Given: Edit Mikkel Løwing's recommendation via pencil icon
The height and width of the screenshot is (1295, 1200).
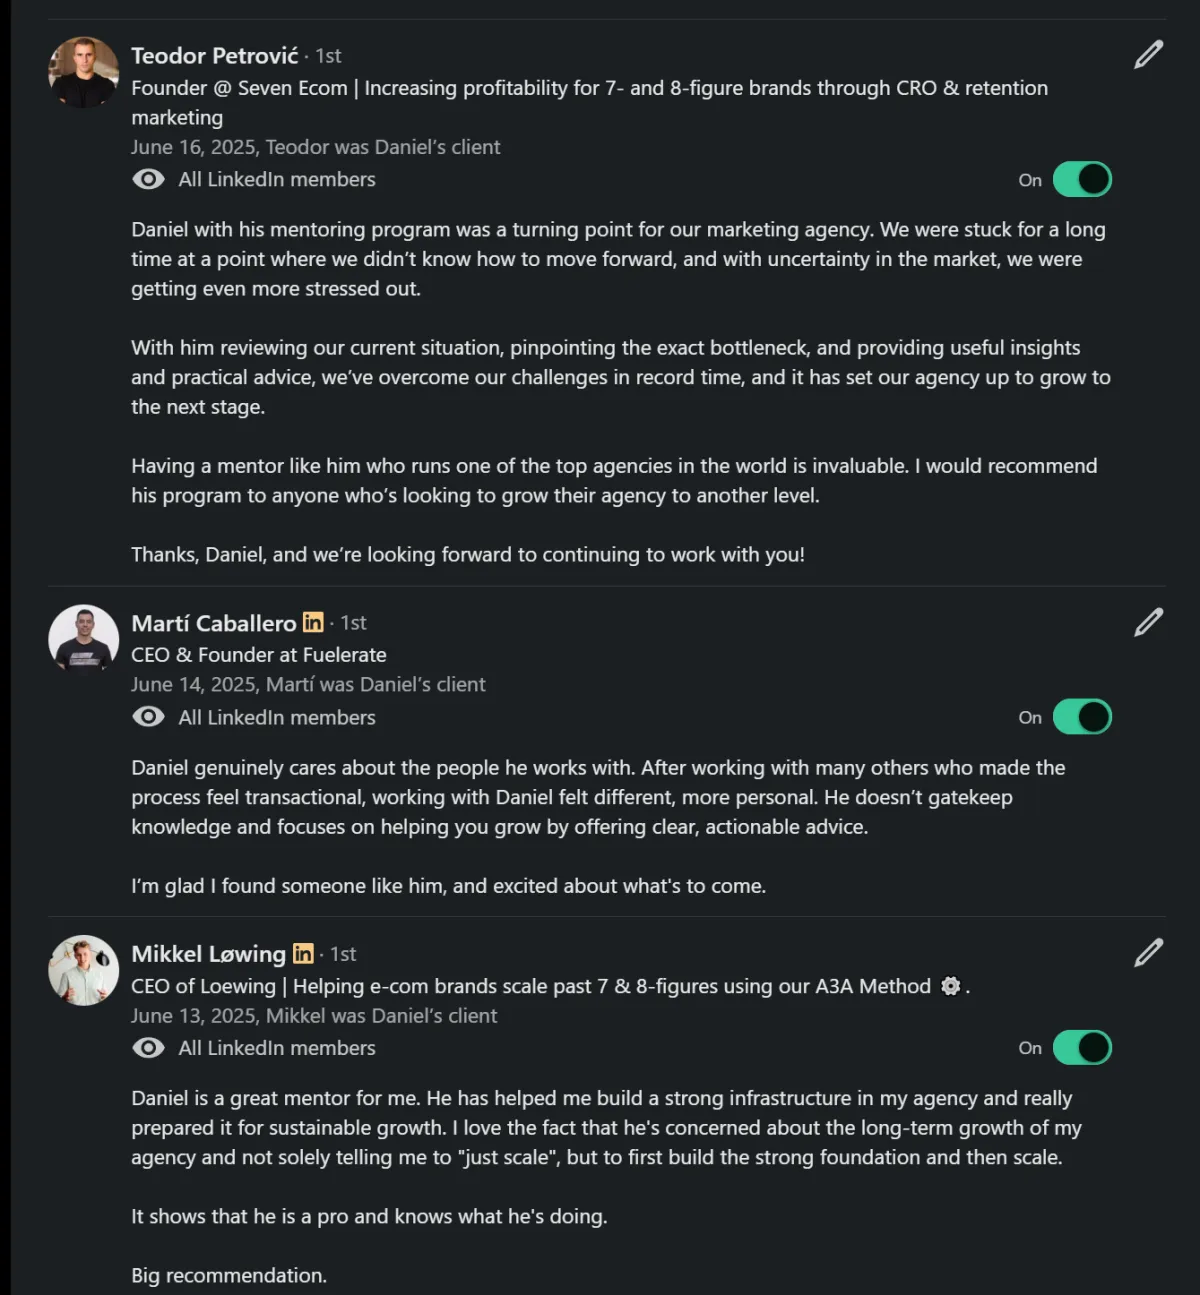Looking at the screenshot, I should click(1148, 953).
